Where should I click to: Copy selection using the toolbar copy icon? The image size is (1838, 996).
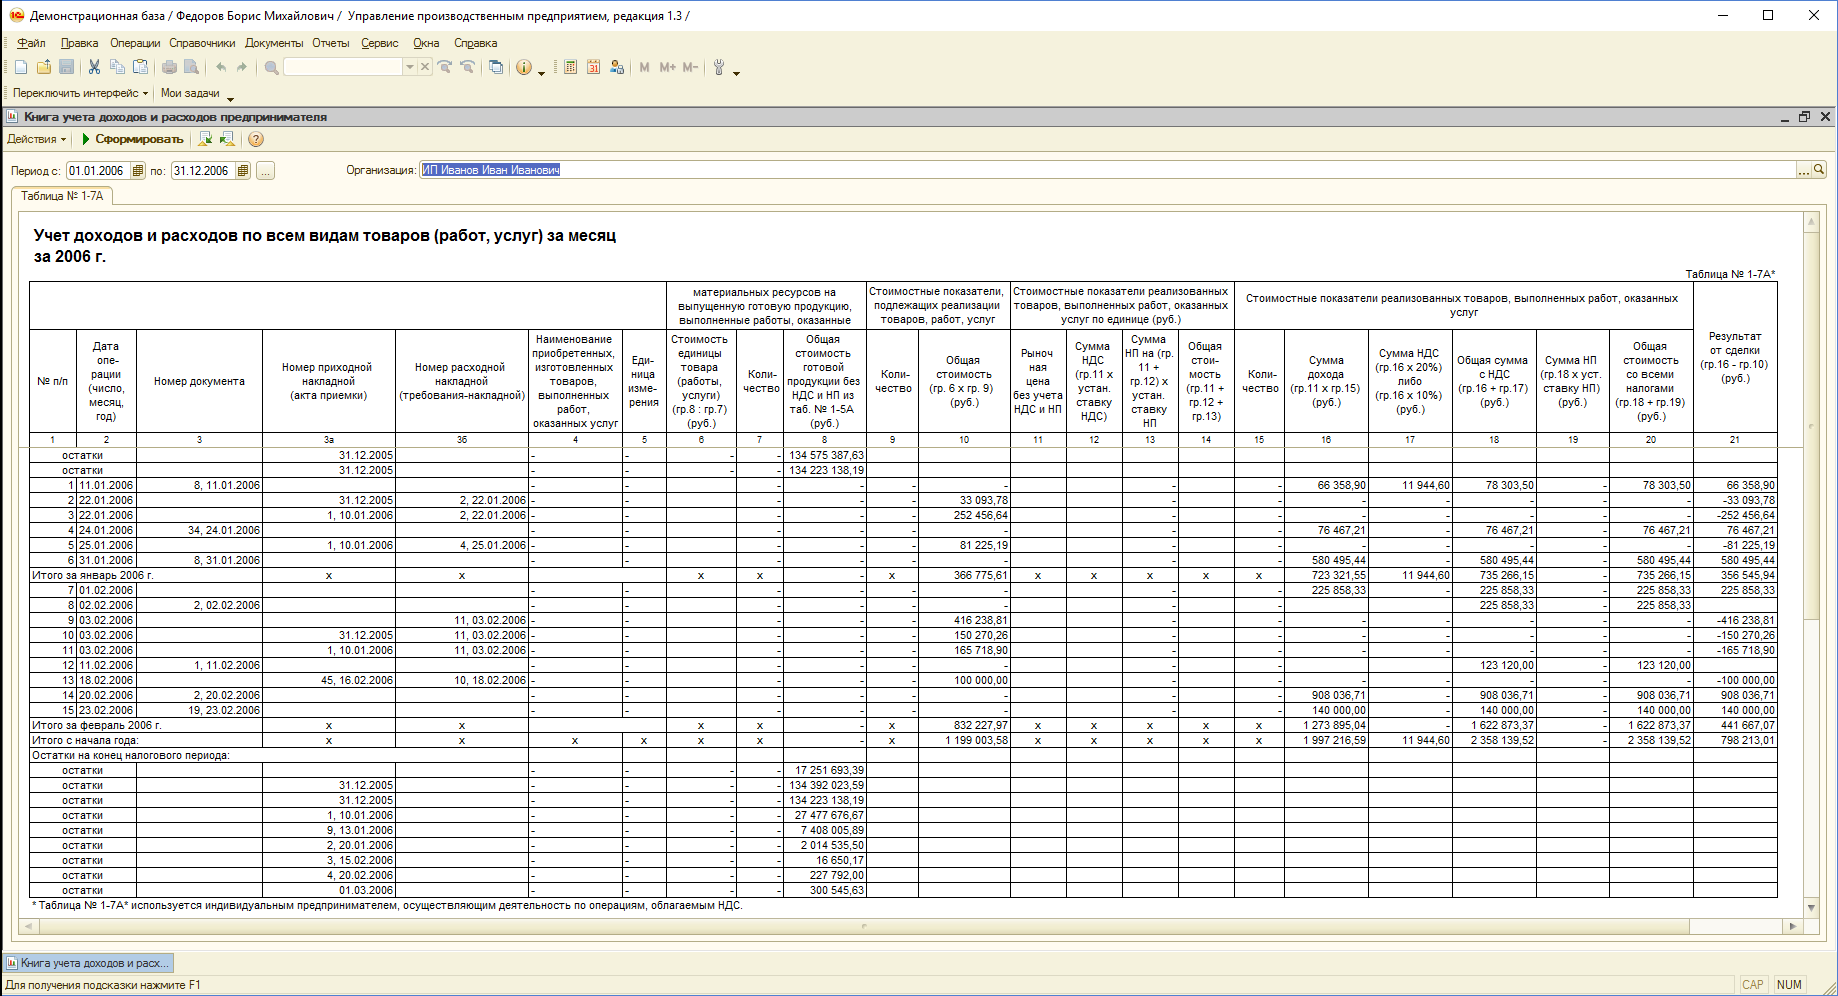click(117, 67)
